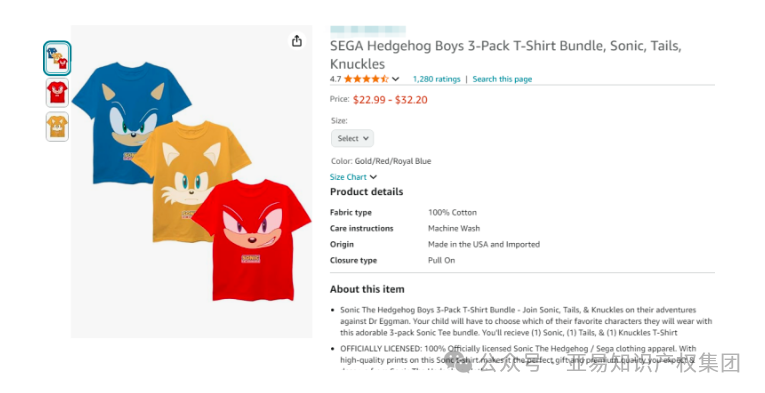Click the star rating icons
765x393 pixels.
366,79
